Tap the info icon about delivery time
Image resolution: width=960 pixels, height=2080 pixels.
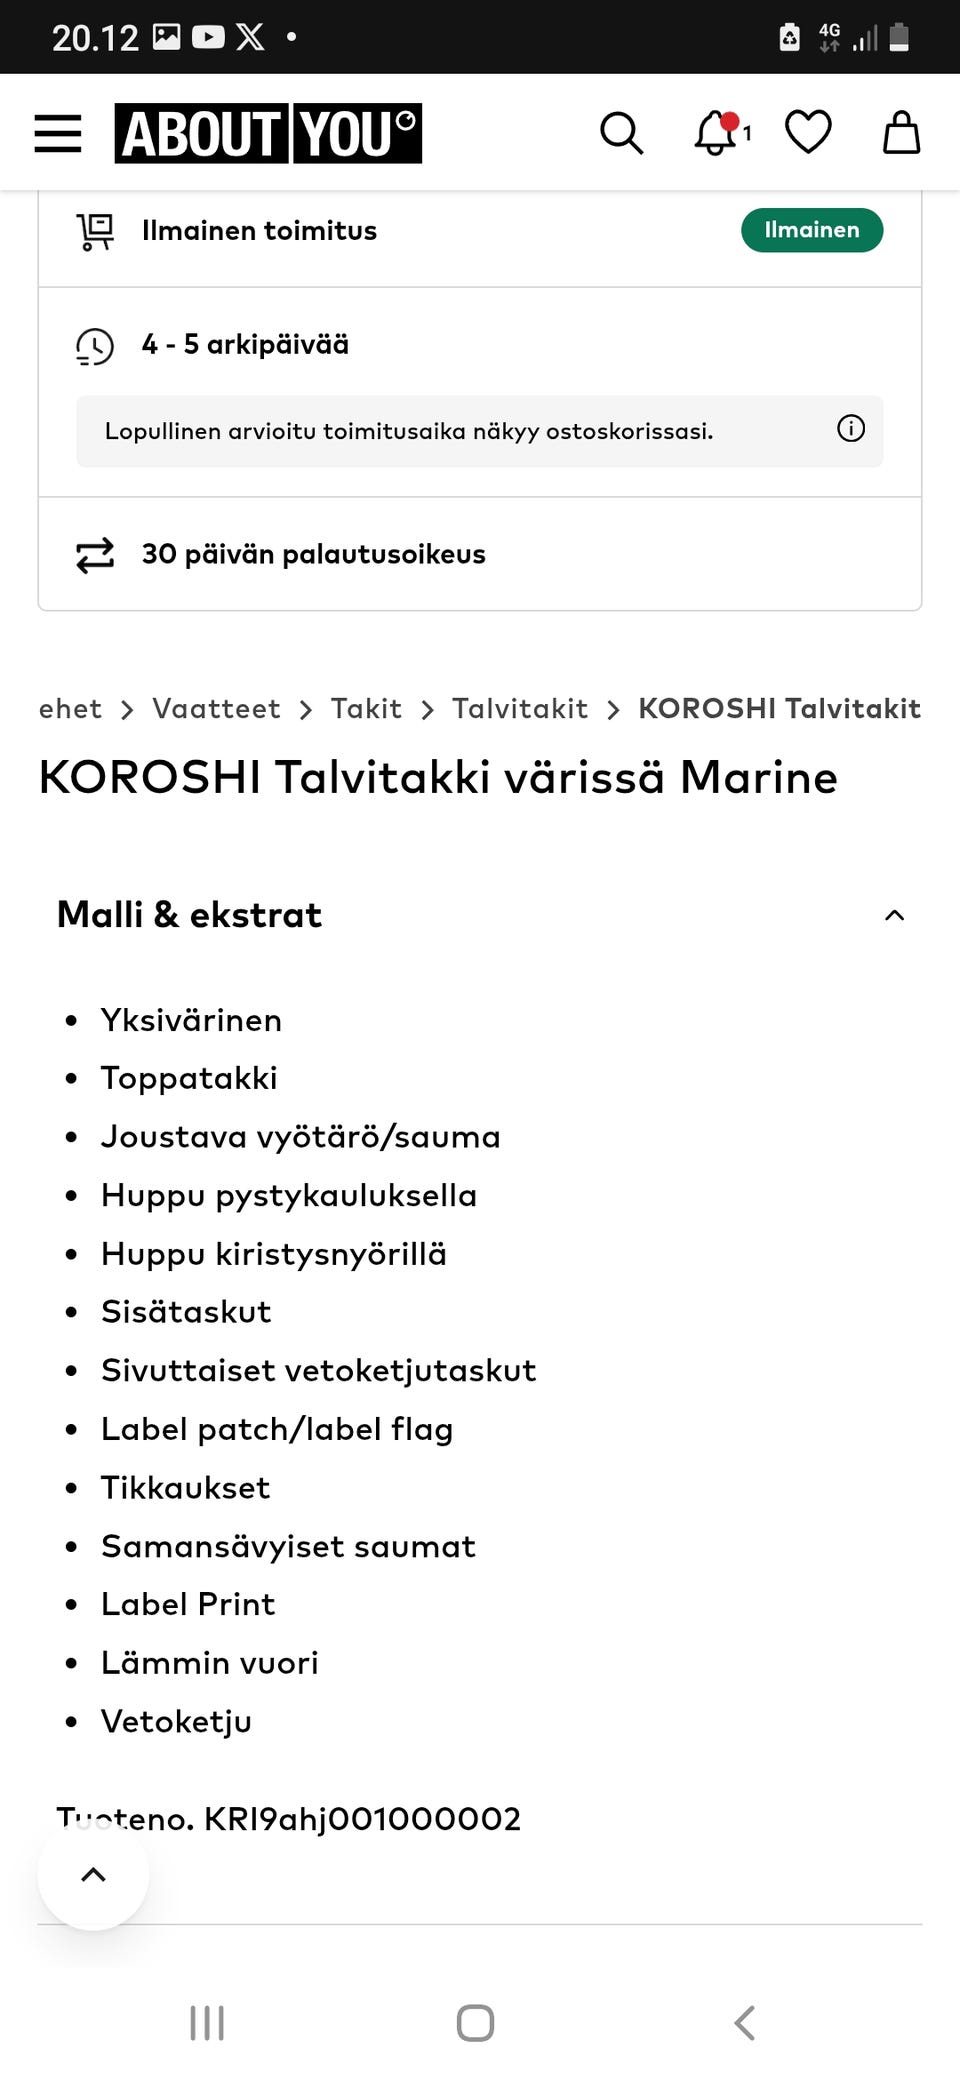point(850,429)
